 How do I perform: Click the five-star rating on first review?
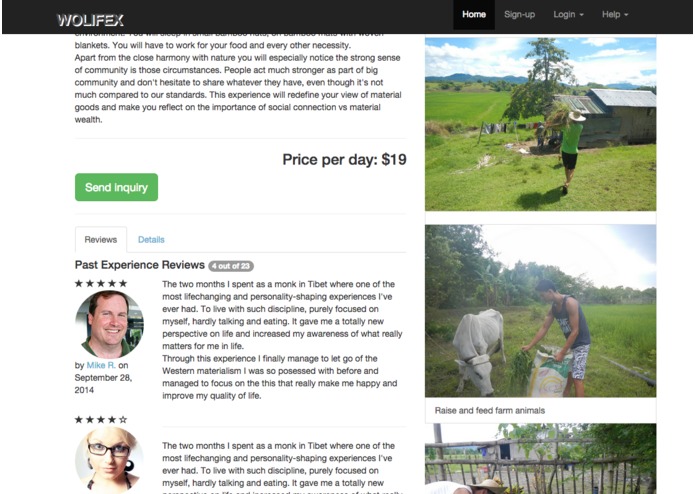click(101, 284)
